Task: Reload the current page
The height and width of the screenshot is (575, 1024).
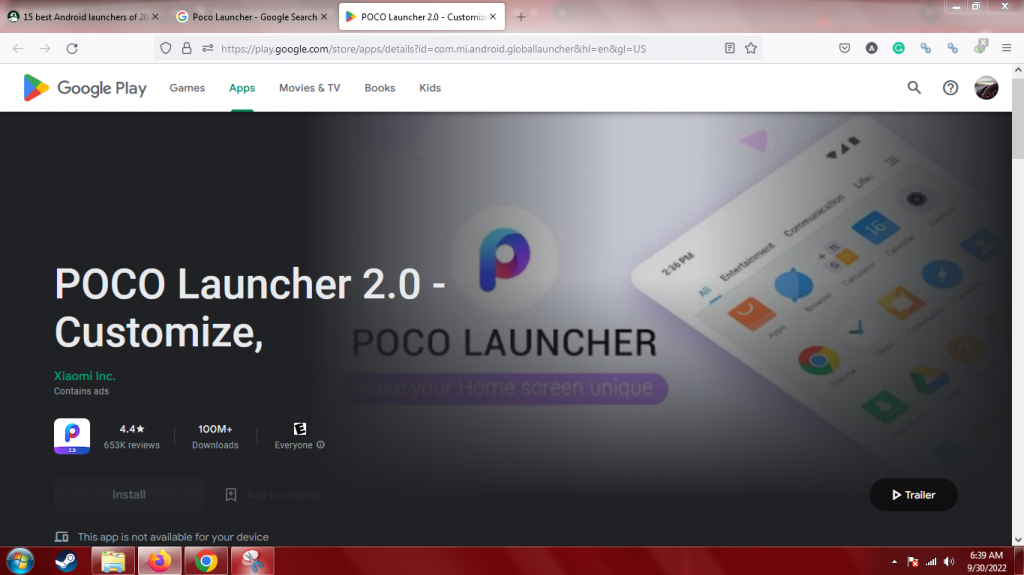Action: pos(72,48)
